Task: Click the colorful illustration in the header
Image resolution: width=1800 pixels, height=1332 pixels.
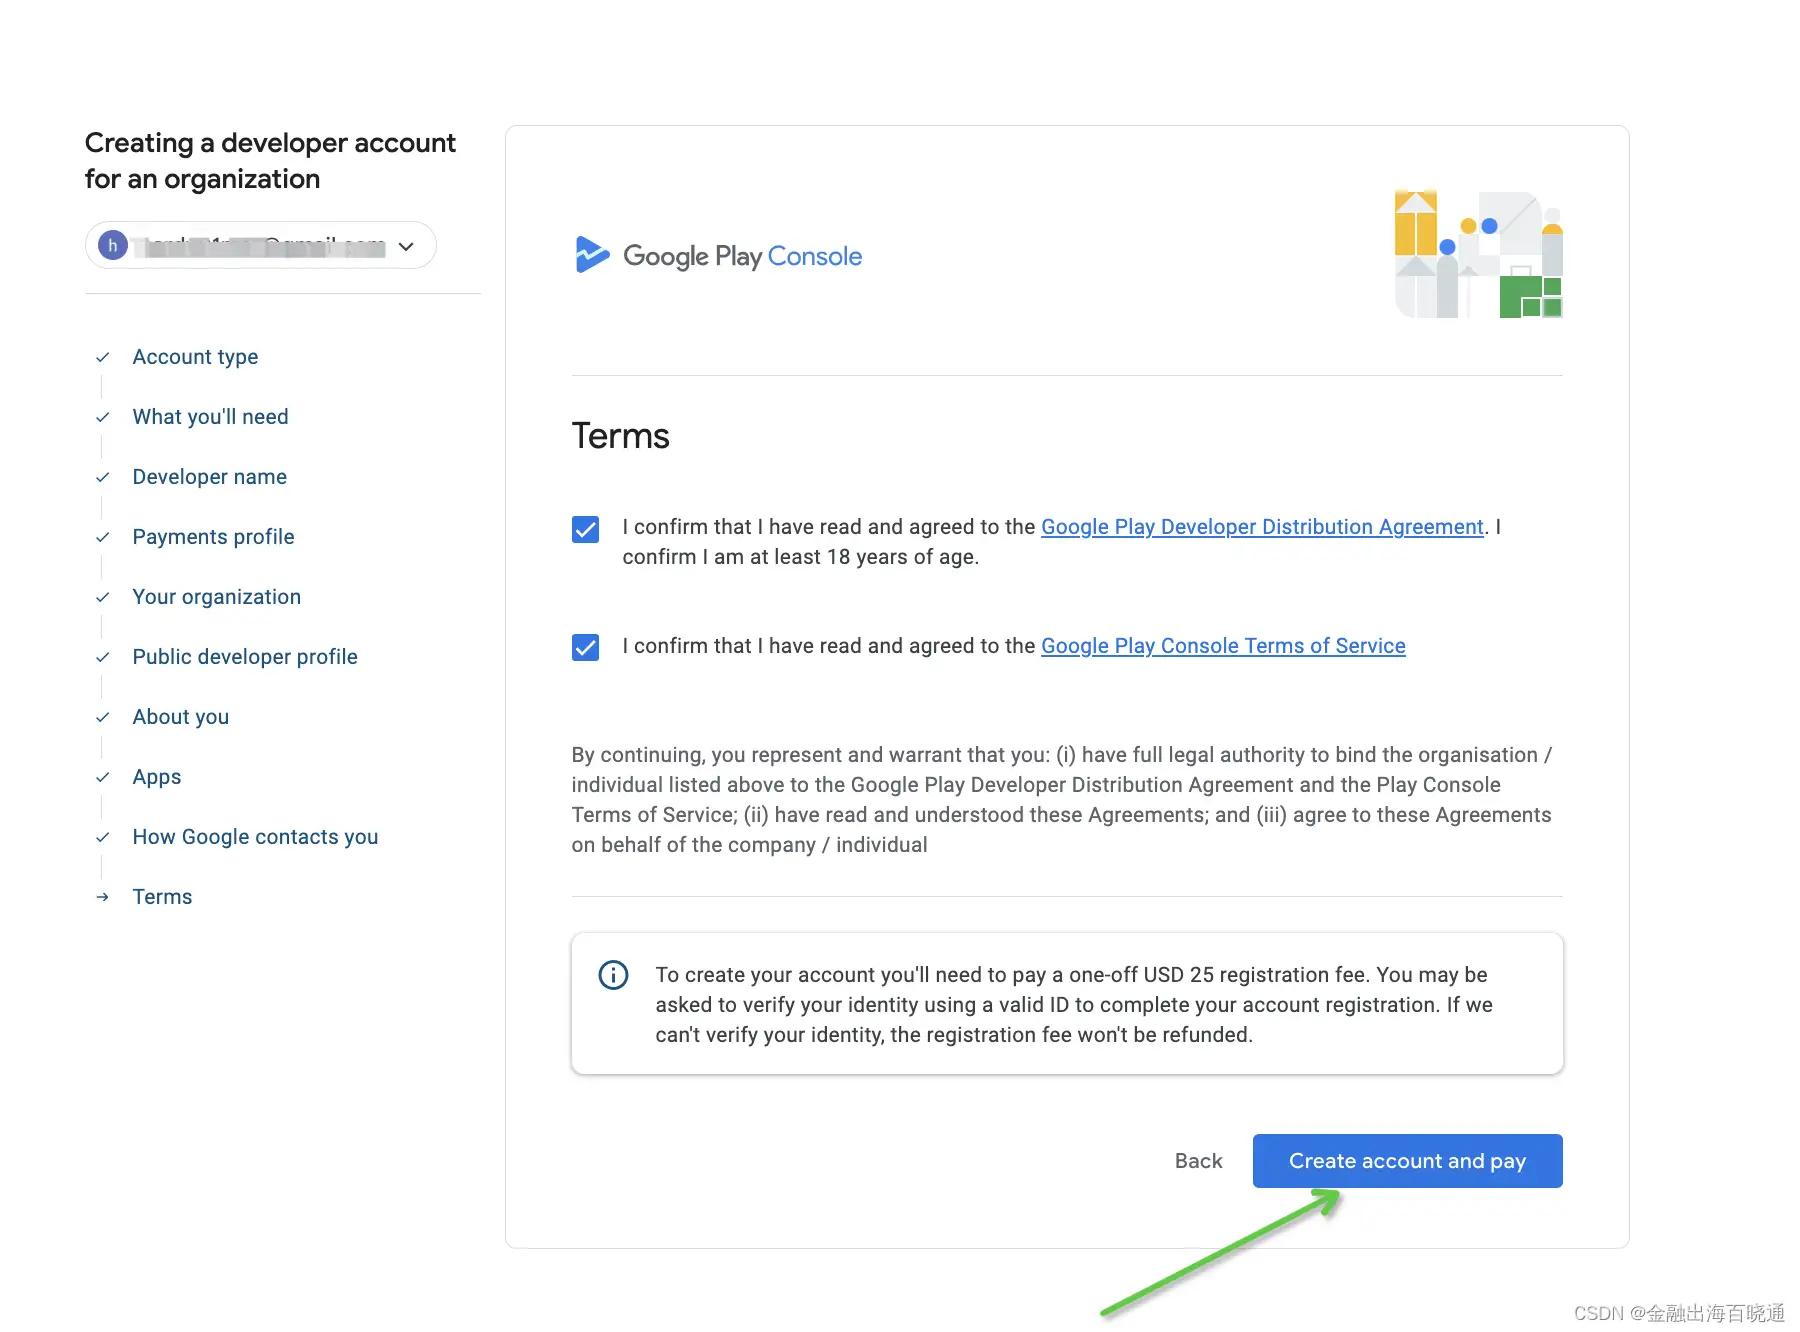Action: 1478,254
